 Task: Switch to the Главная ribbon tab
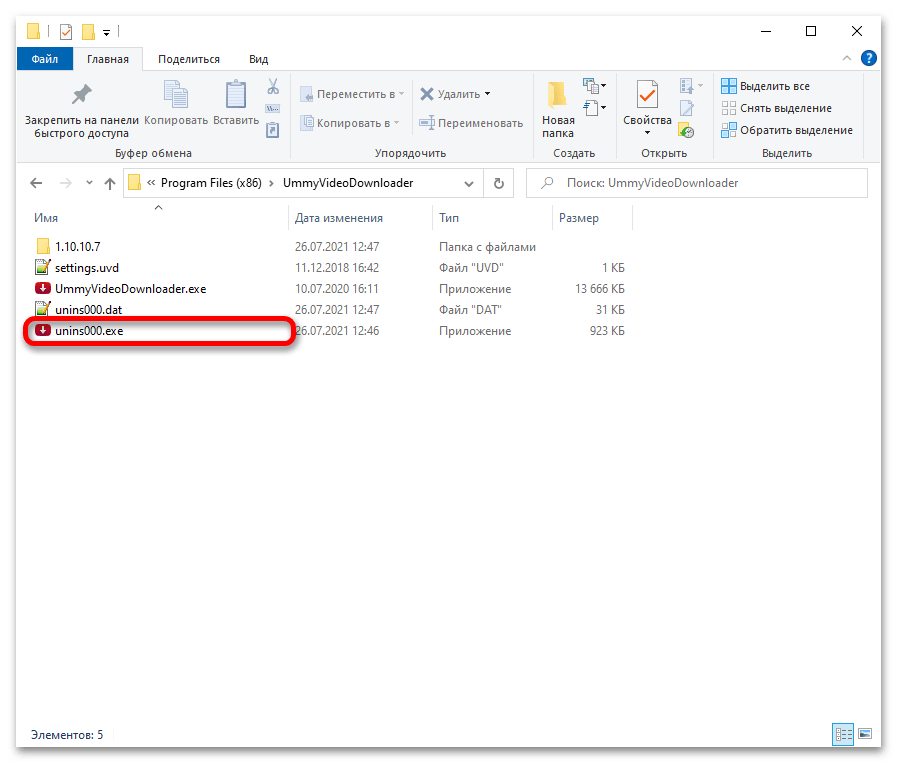point(108,59)
